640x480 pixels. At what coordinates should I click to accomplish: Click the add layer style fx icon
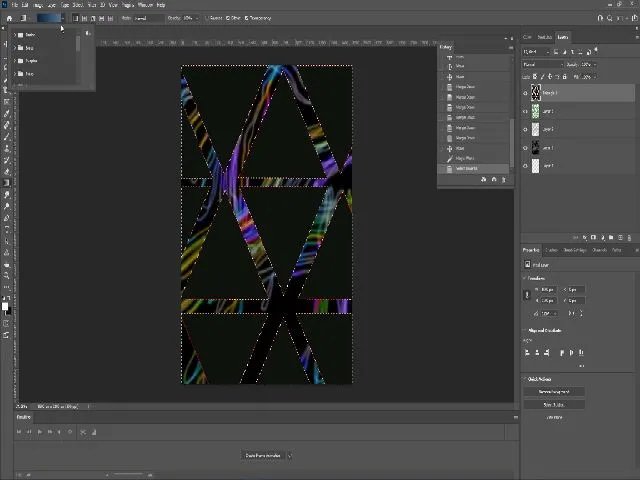tap(584, 238)
